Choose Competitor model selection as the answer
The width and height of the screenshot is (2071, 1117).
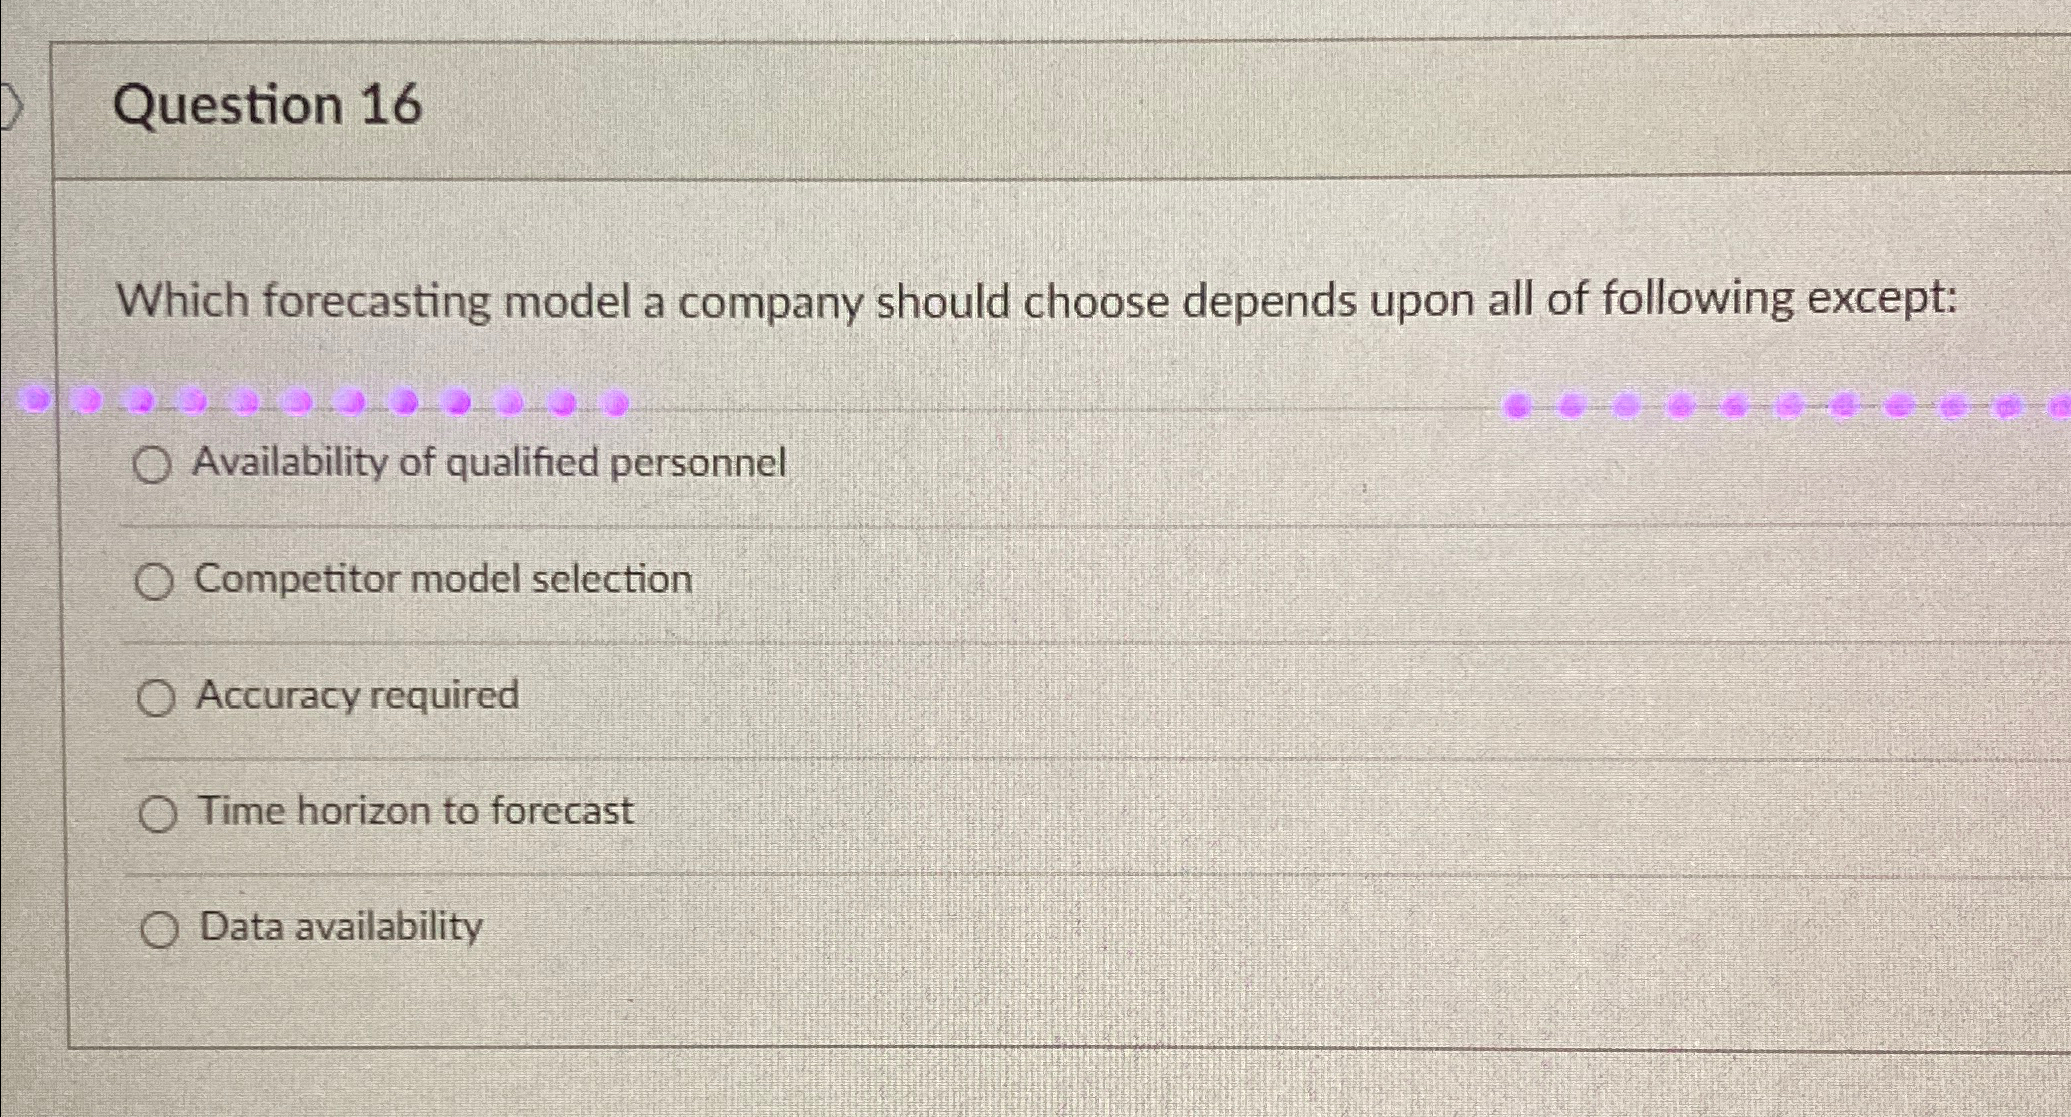pos(155,580)
